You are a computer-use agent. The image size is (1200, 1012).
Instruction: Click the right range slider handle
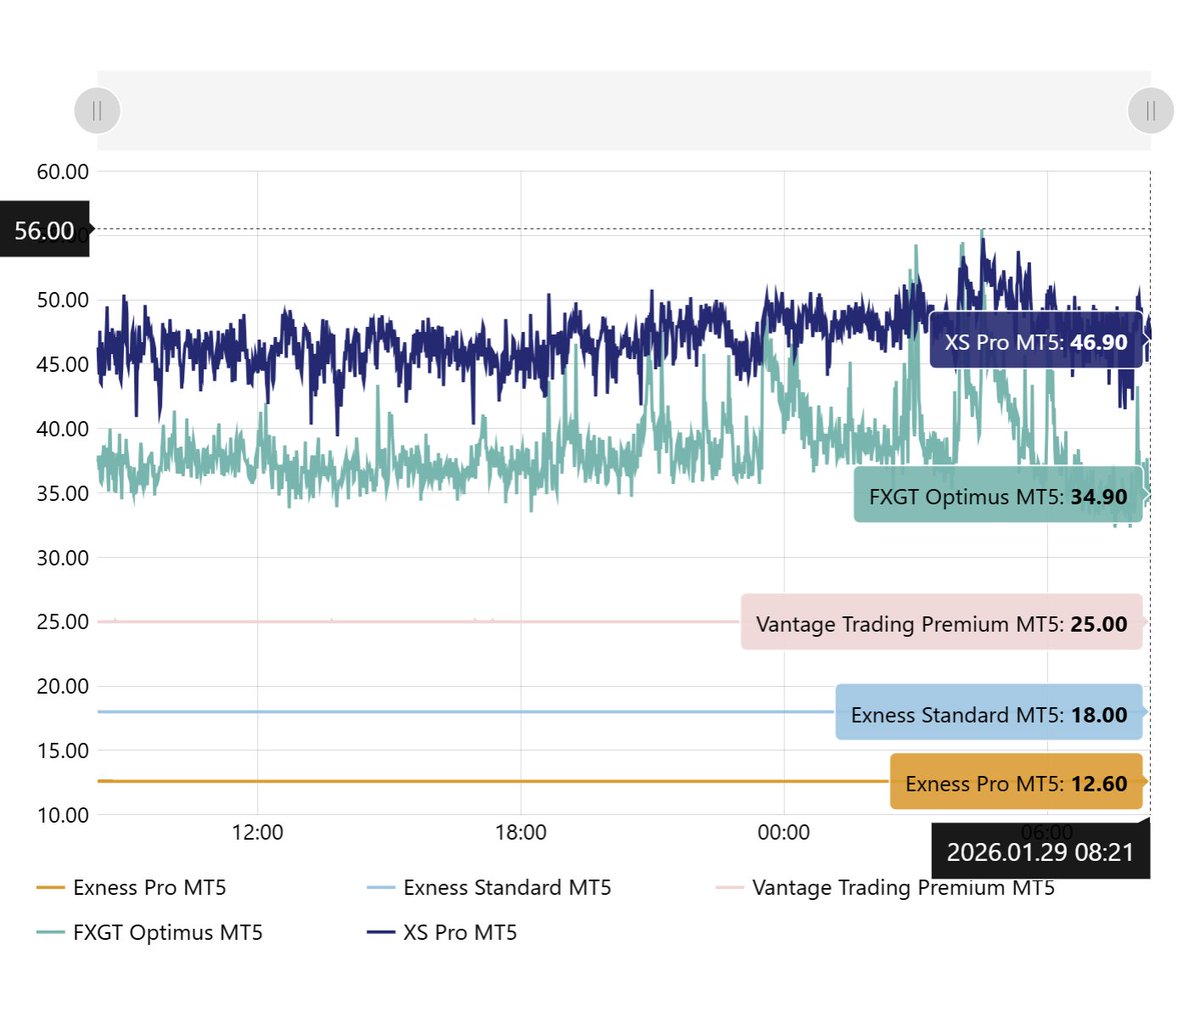tap(1151, 110)
